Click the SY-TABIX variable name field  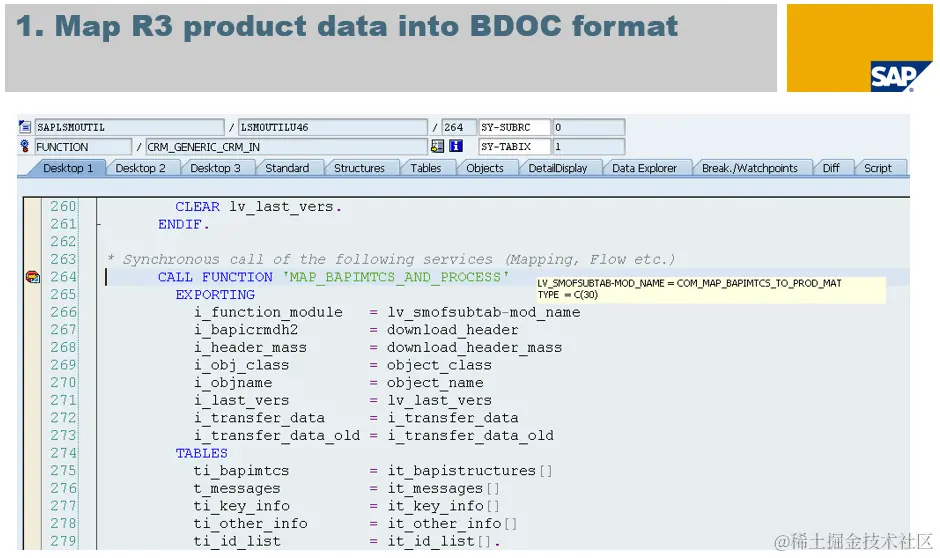514,146
